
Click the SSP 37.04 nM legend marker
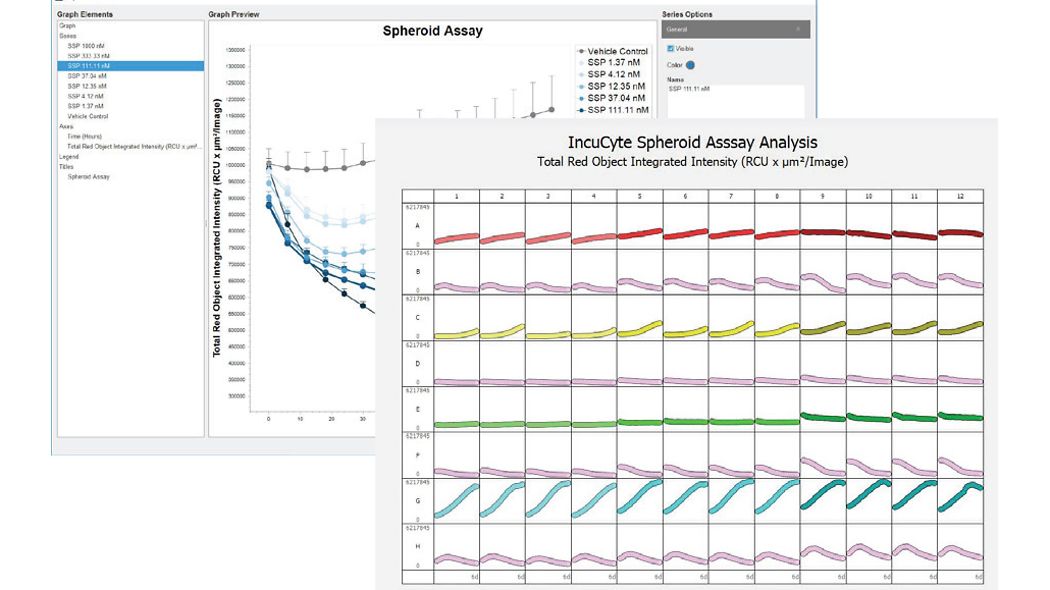coord(582,98)
